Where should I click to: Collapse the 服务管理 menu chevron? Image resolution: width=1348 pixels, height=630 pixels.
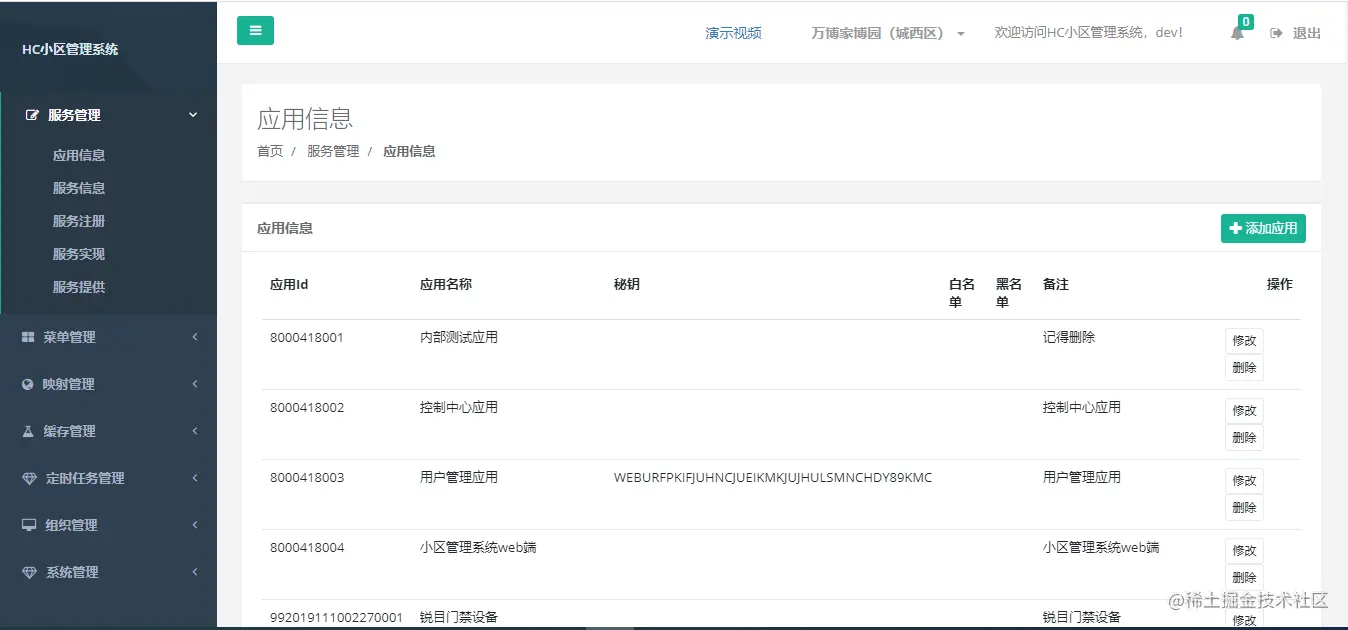194,115
